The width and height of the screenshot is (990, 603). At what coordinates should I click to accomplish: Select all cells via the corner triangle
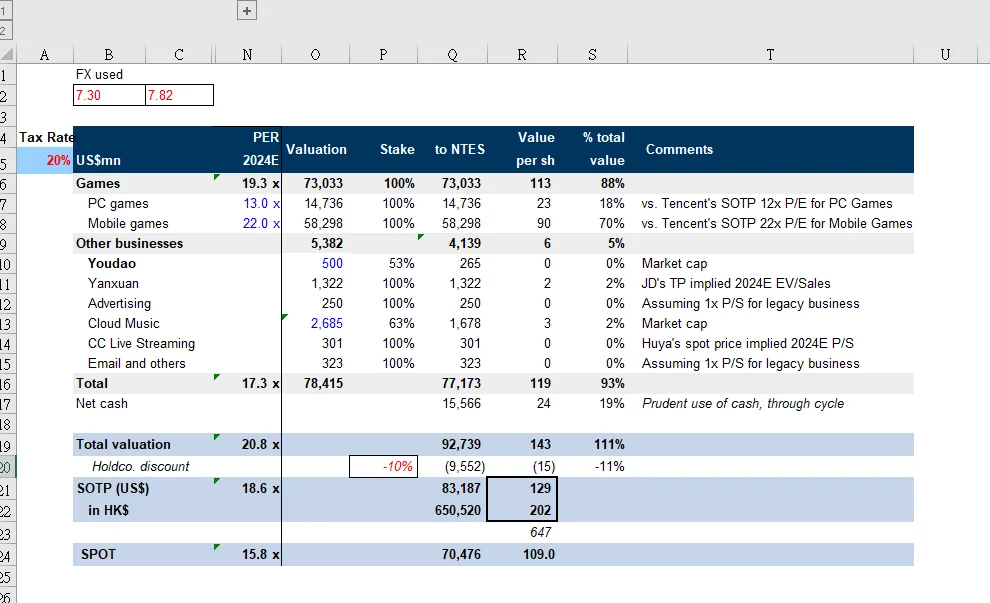8,54
